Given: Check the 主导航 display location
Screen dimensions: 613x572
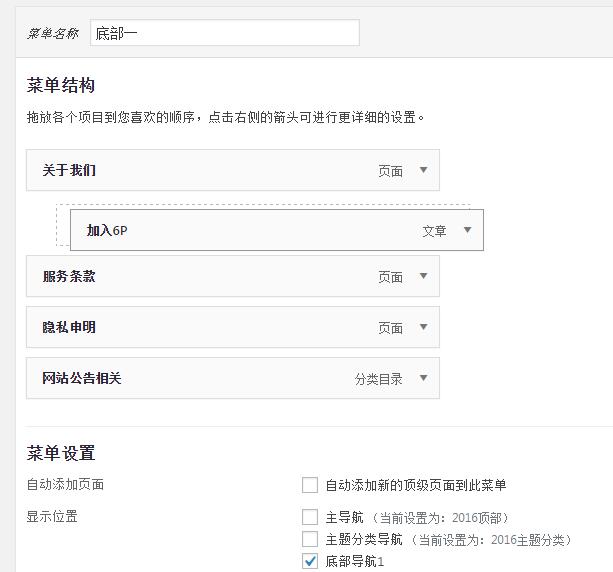Looking at the screenshot, I should click(x=310, y=518).
